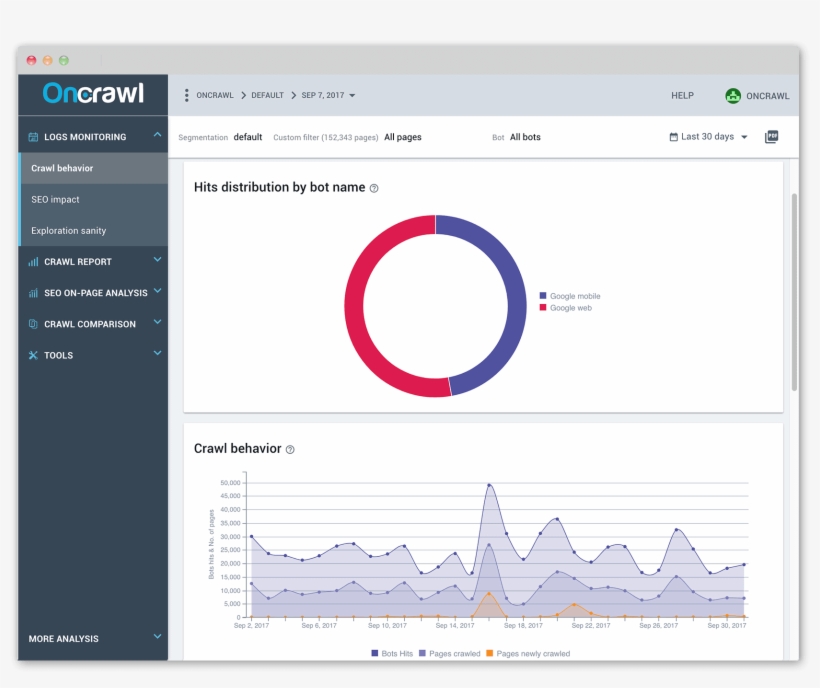Open the three-dot menu beside ONCRAWL breadcrumb
This screenshot has width=820, height=688.
186,96
